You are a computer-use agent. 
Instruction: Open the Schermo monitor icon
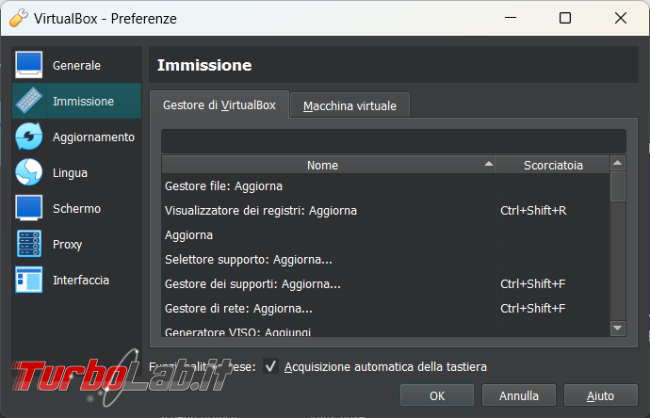[x=29, y=208]
